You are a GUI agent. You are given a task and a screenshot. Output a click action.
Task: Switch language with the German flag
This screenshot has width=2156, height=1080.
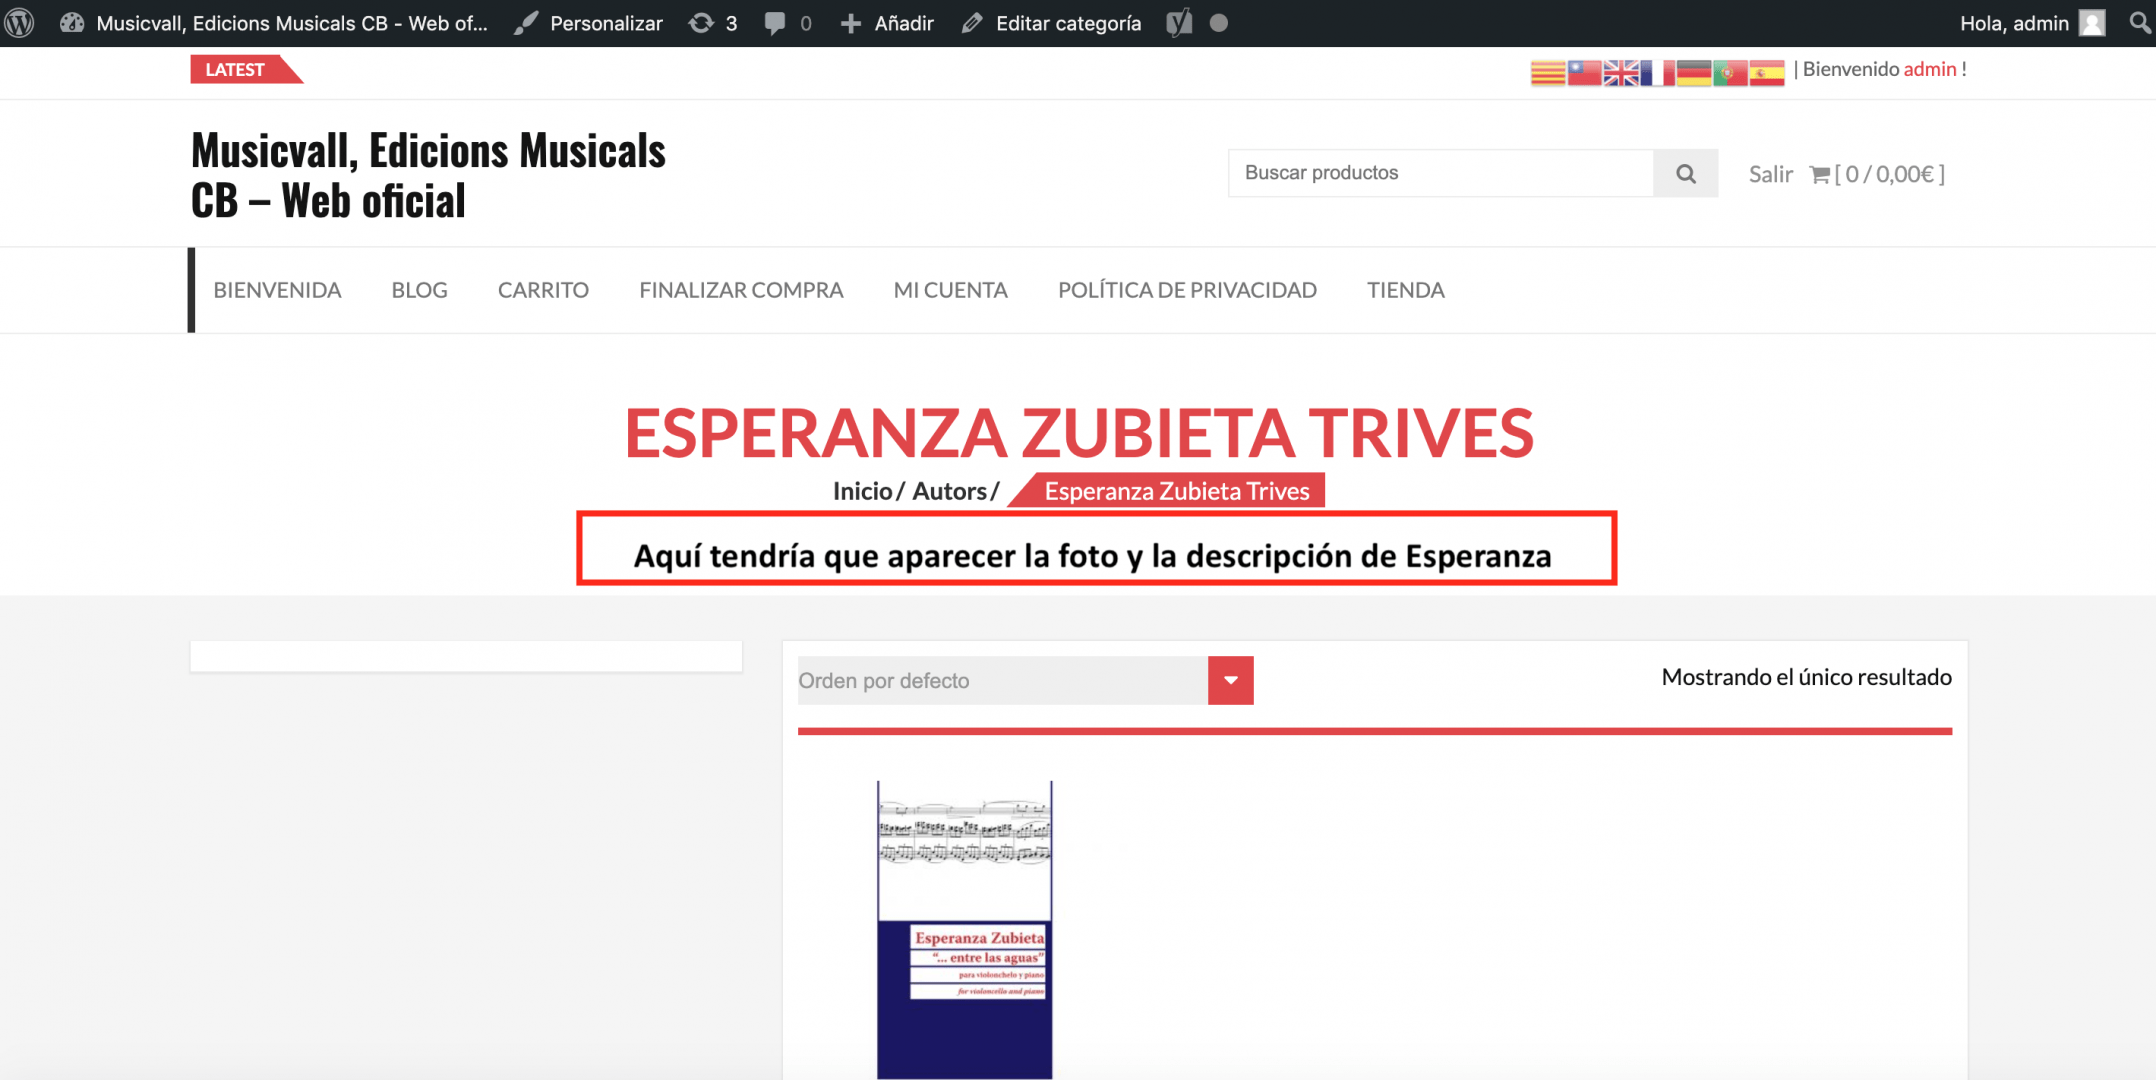click(x=1693, y=73)
